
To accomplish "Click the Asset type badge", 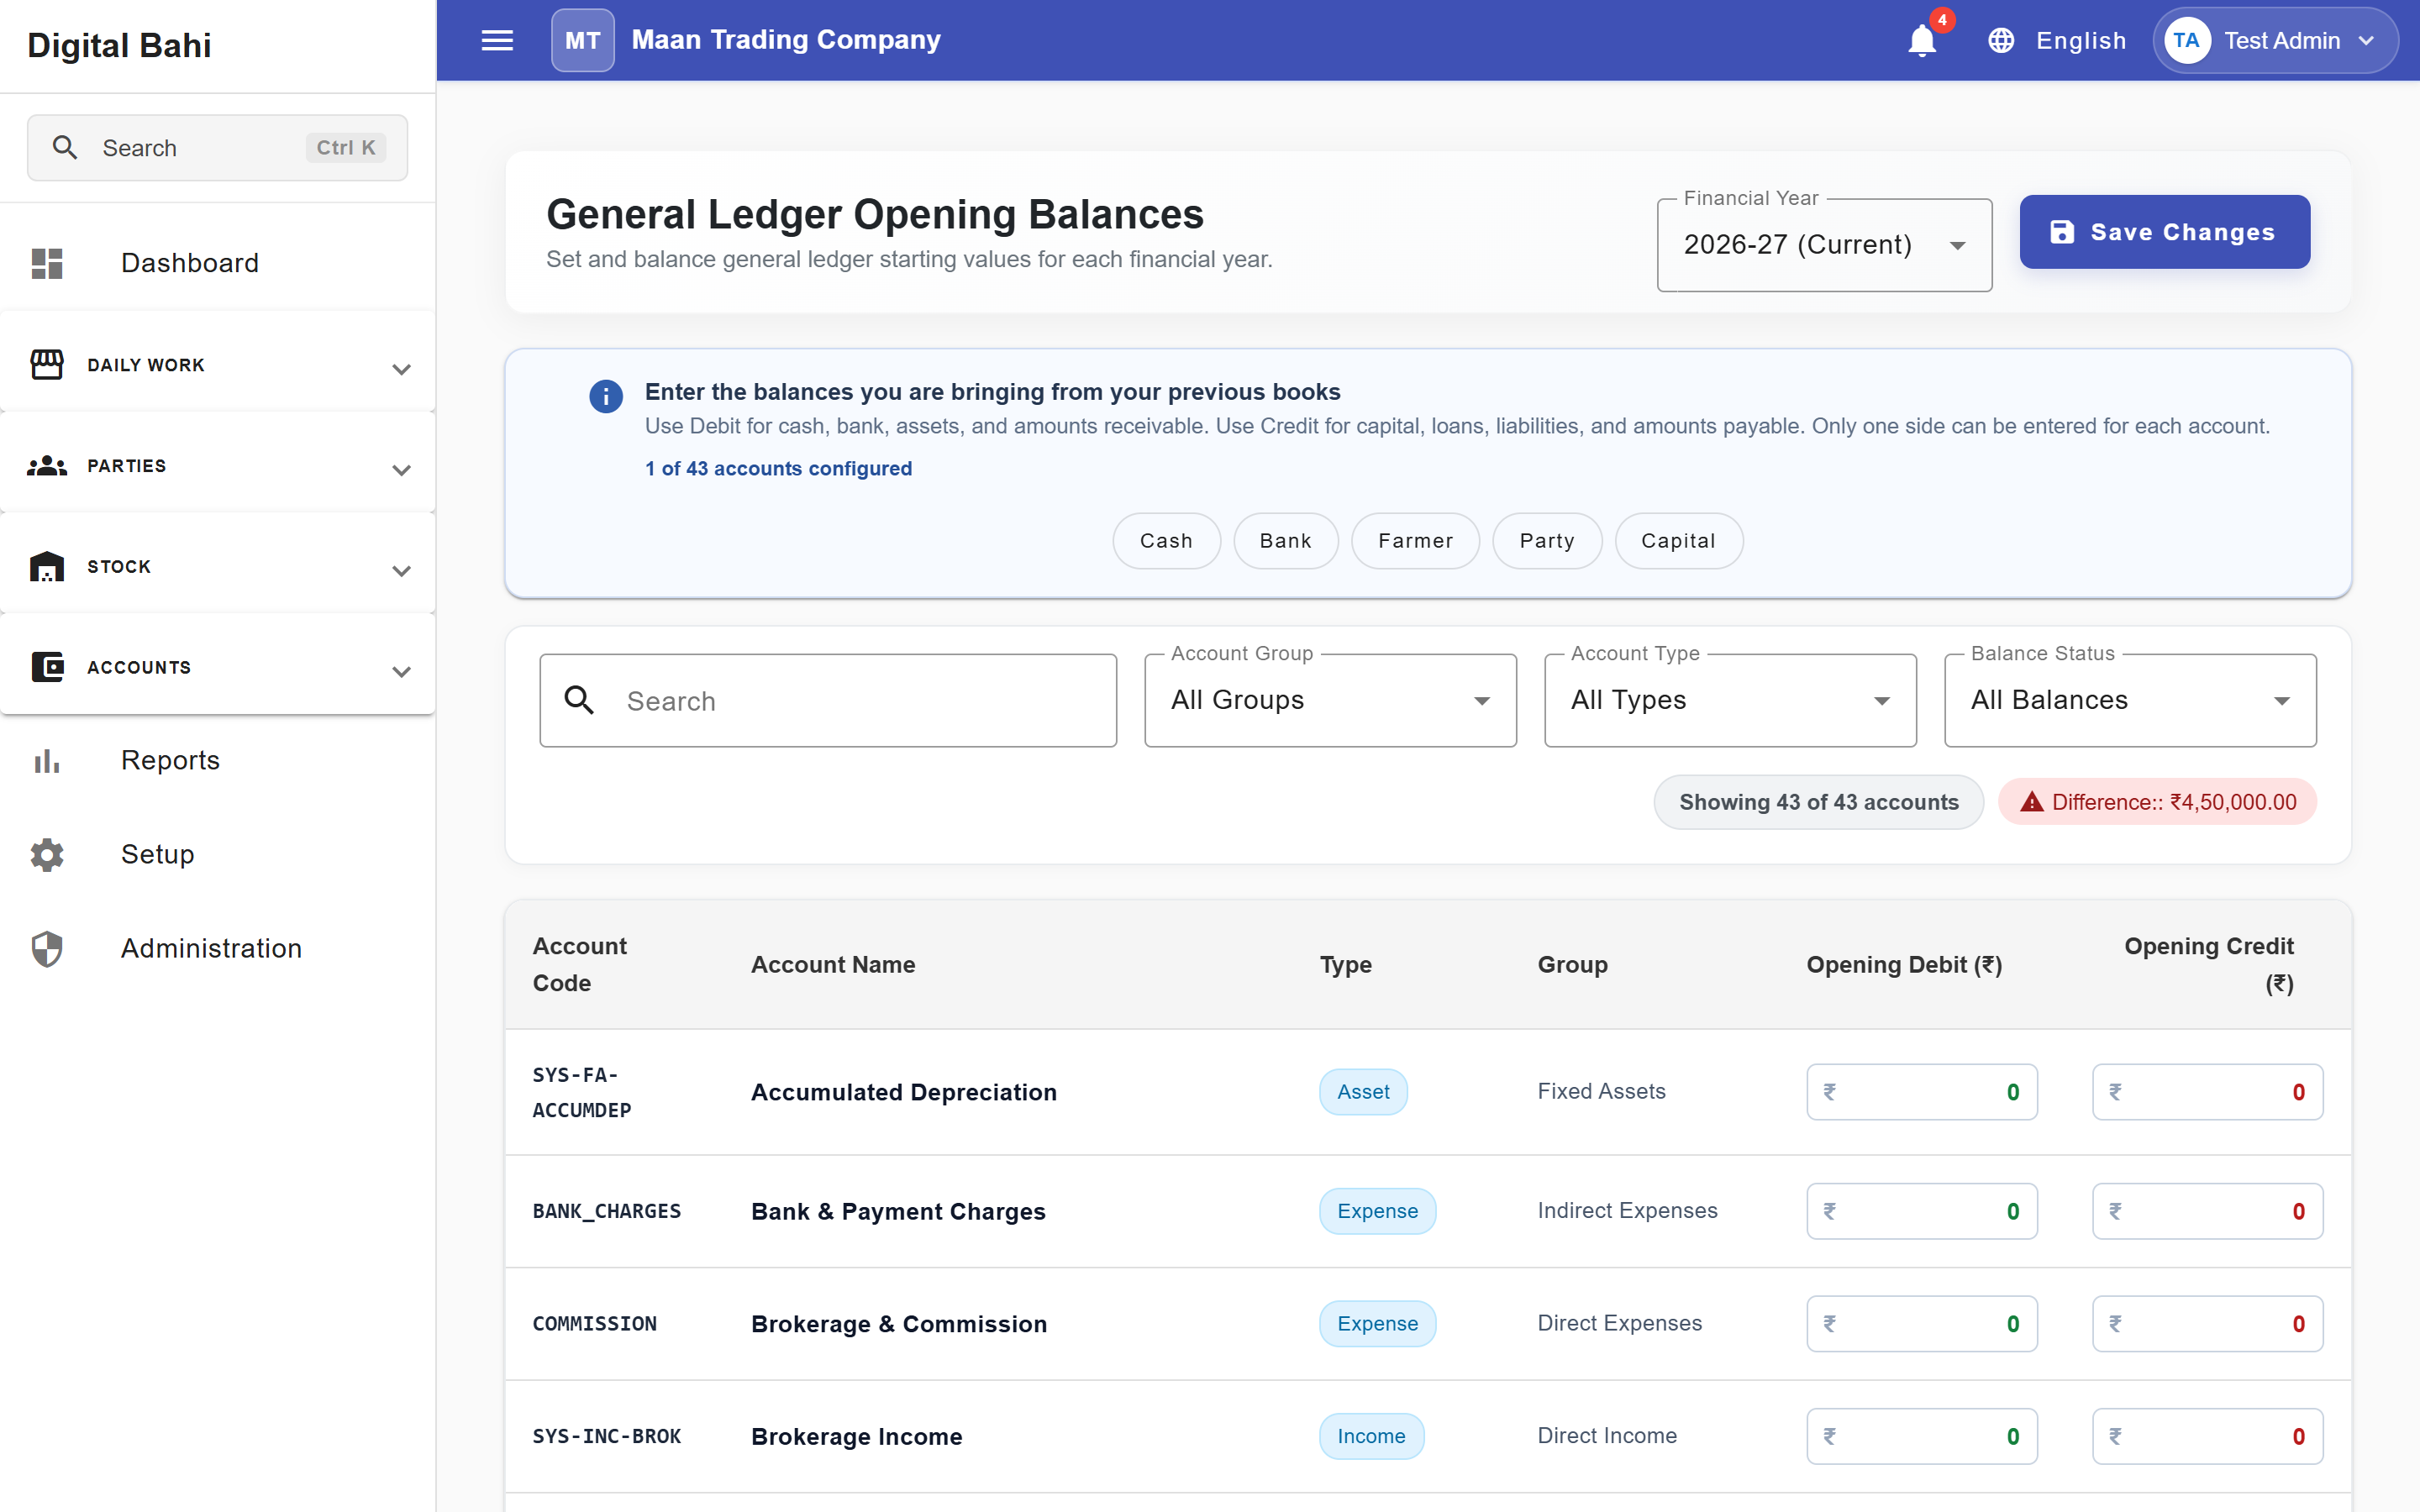I will (1363, 1092).
